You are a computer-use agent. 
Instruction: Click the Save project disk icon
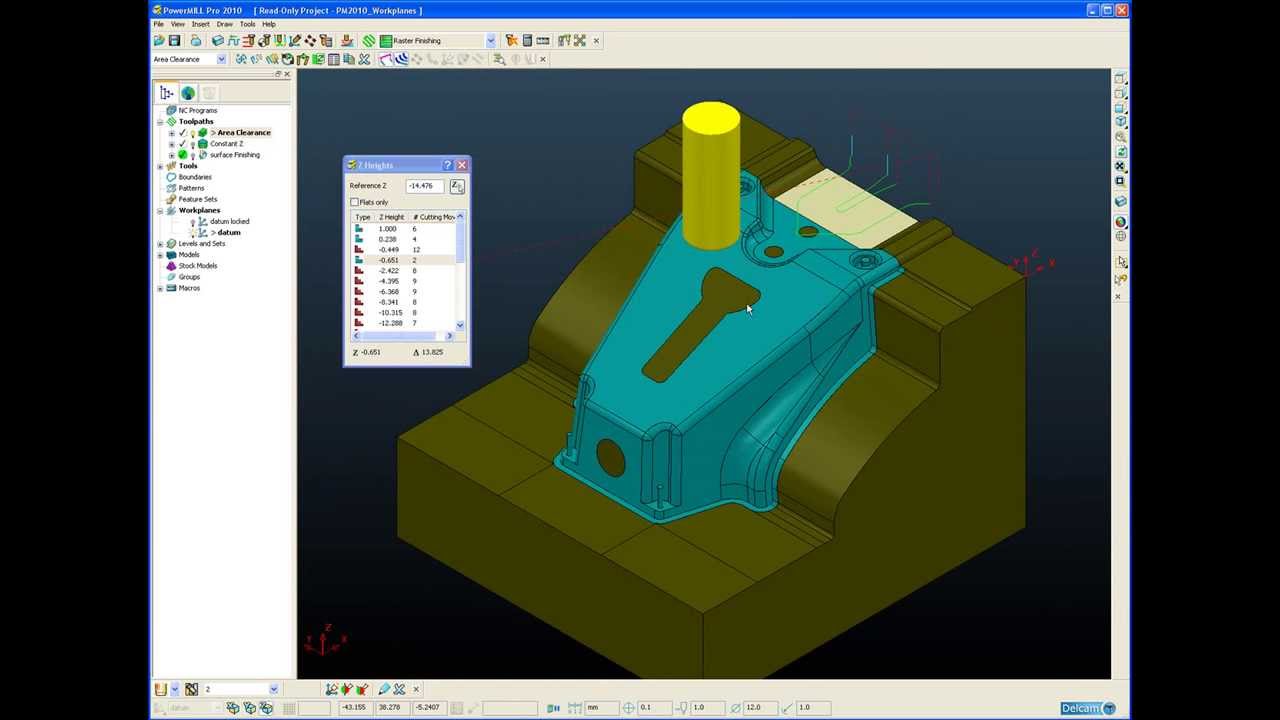click(174, 41)
